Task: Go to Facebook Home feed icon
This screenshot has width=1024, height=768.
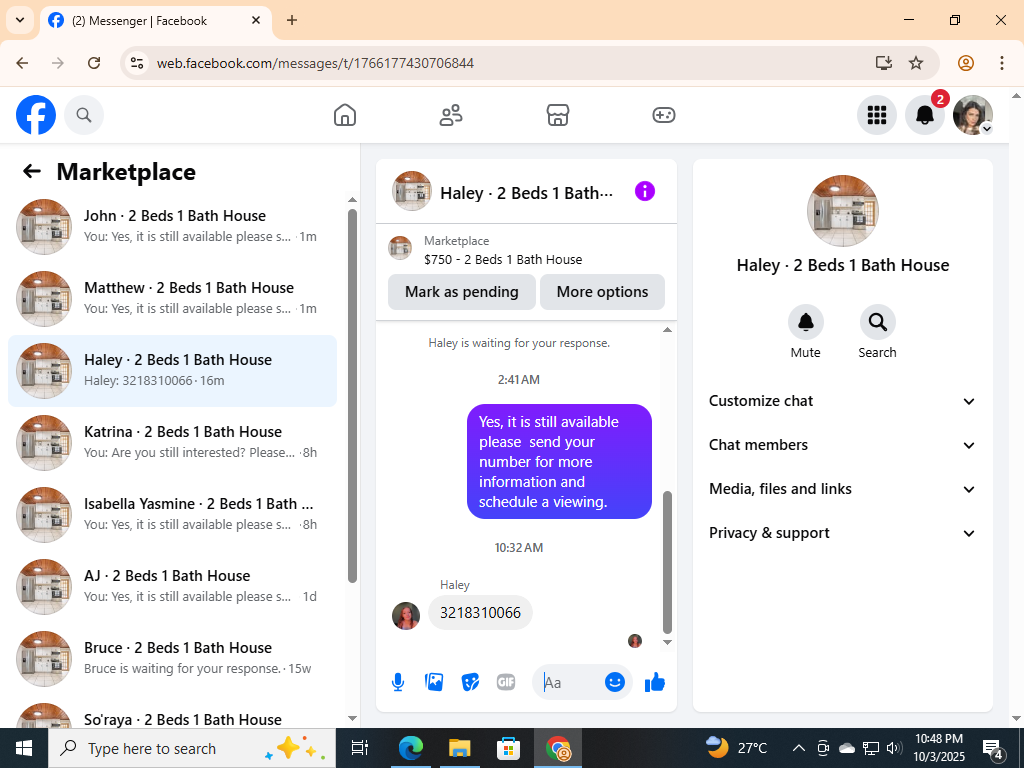Action: tap(345, 115)
